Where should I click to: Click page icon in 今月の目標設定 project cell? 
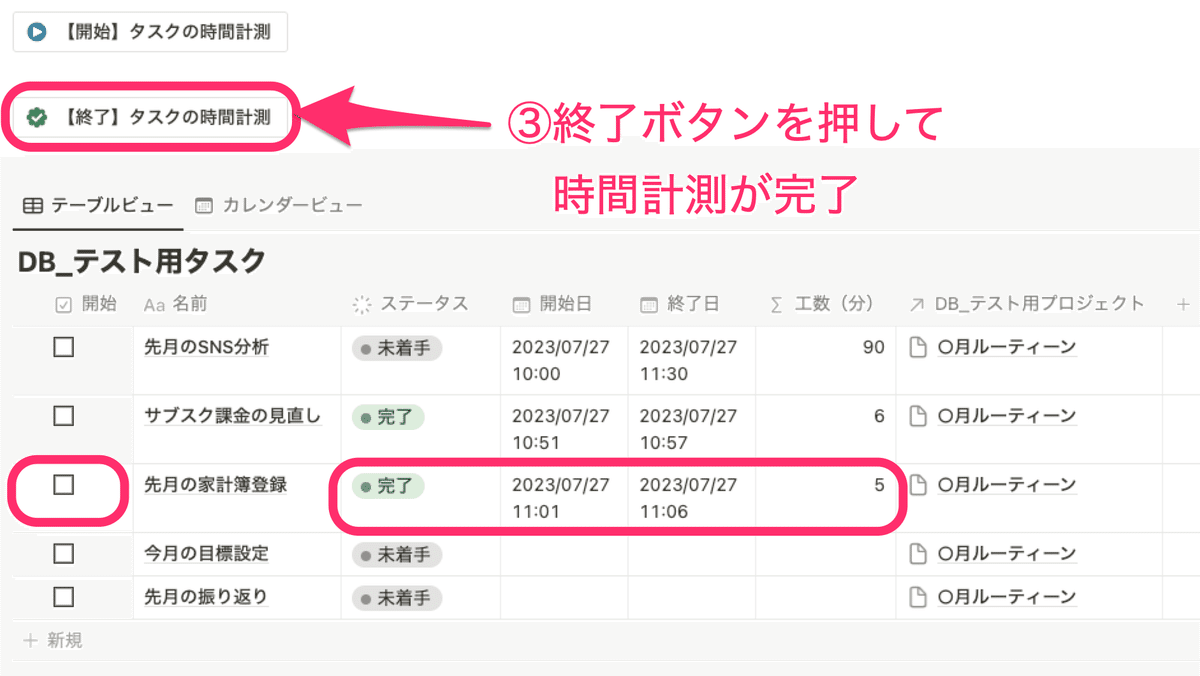pos(917,554)
